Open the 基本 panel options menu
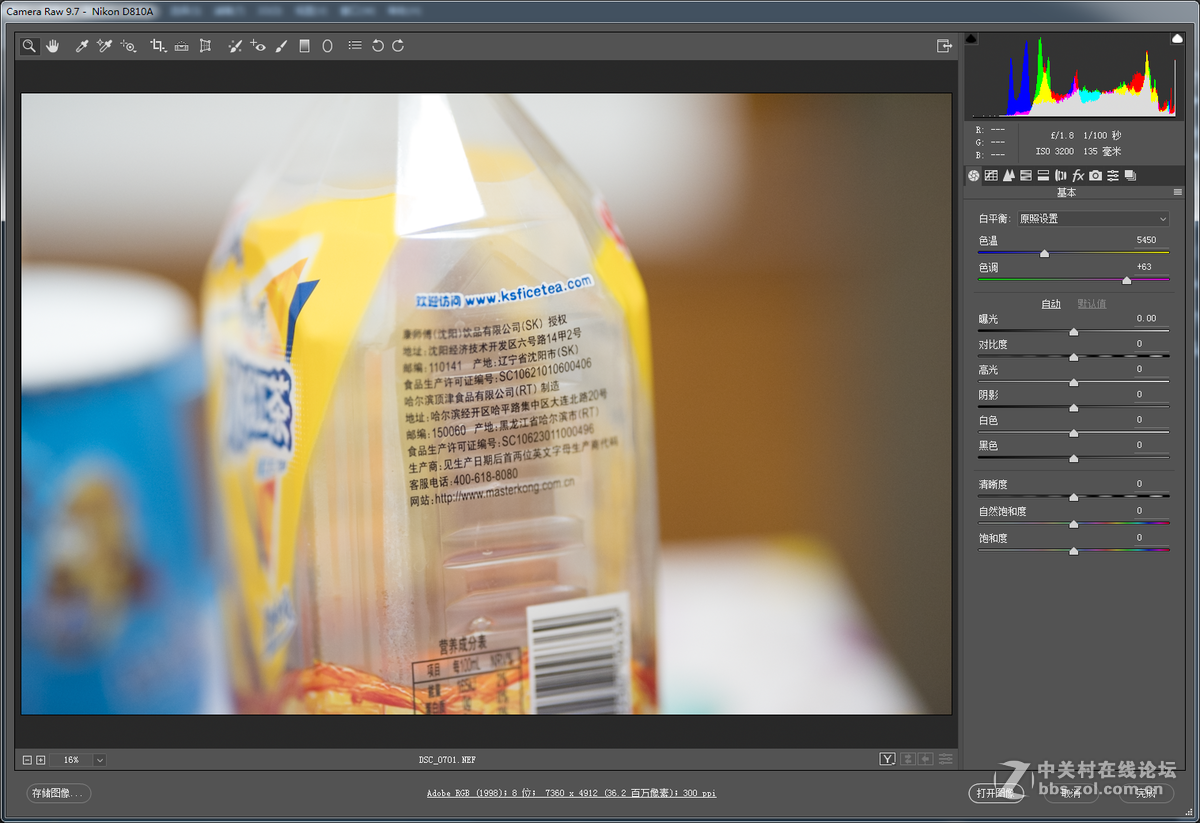Screen dimensions: 1200x823 coord(1177,192)
